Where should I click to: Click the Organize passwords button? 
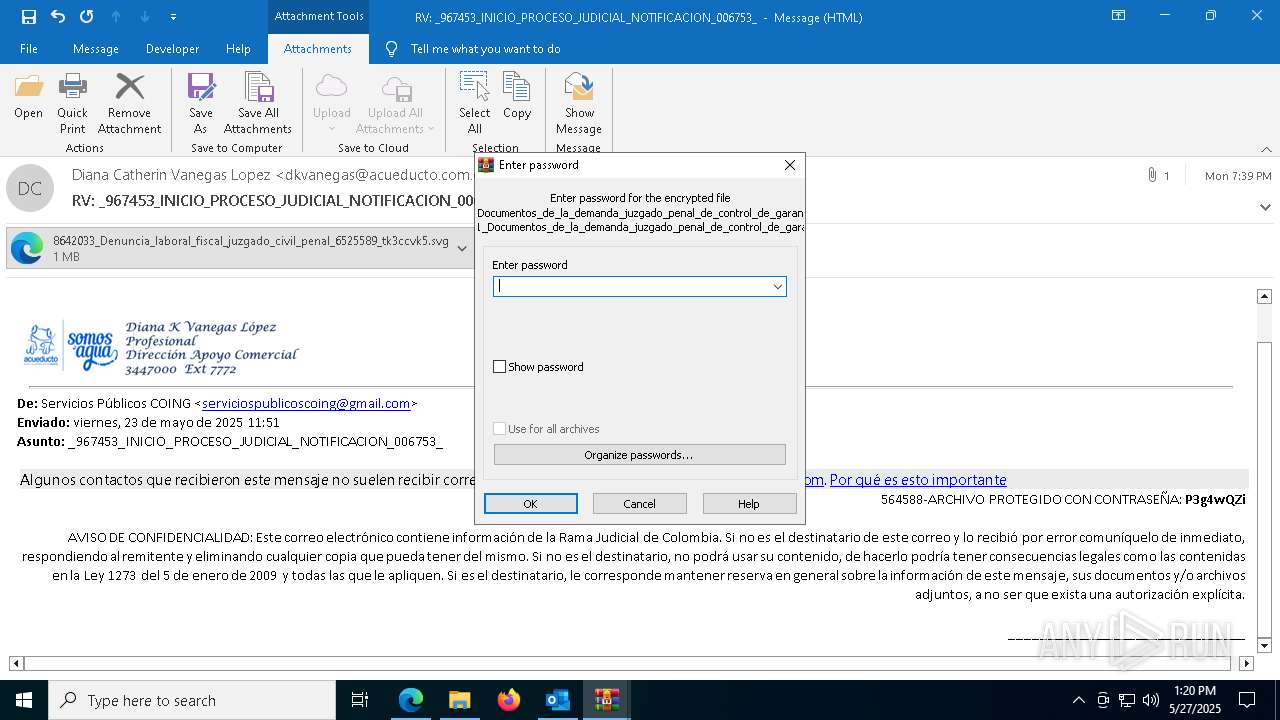coord(639,455)
